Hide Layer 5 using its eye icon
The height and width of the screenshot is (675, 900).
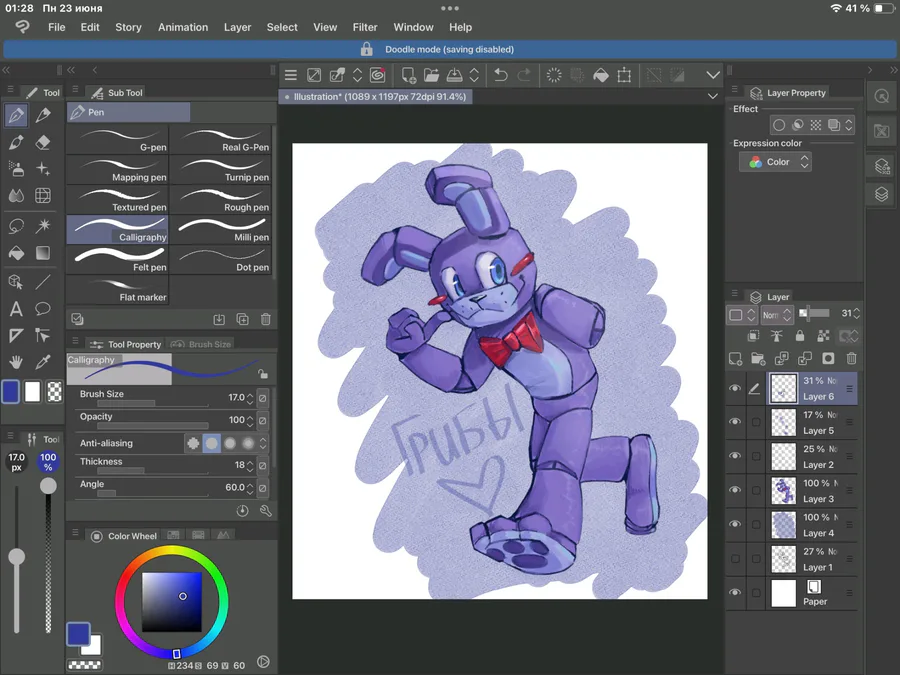point(735,422)
